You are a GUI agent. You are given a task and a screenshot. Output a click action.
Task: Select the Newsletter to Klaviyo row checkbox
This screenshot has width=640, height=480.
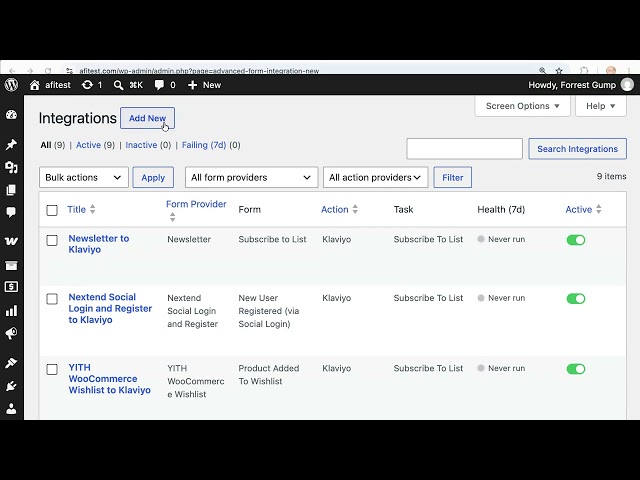[52, 240]
